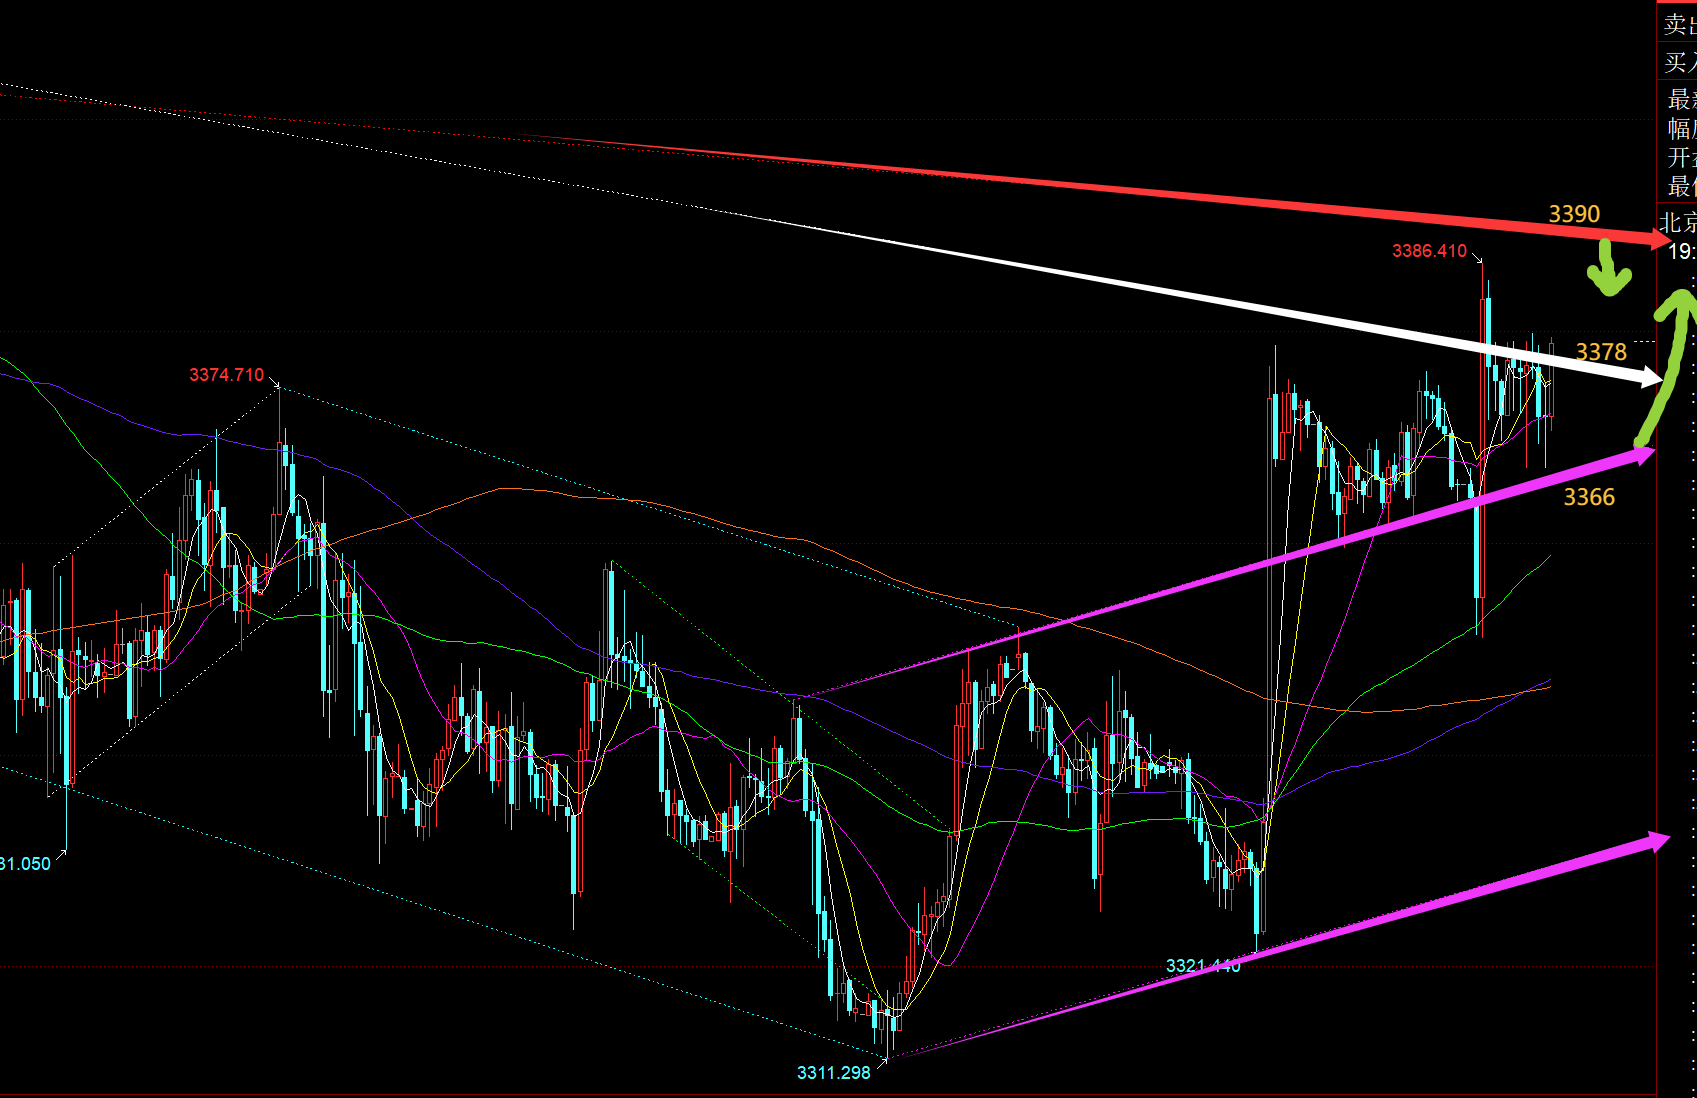Click the cyan 3311.298 low label
The width and height of the screenshot is (1697, 1098).
click(833, 1073)
